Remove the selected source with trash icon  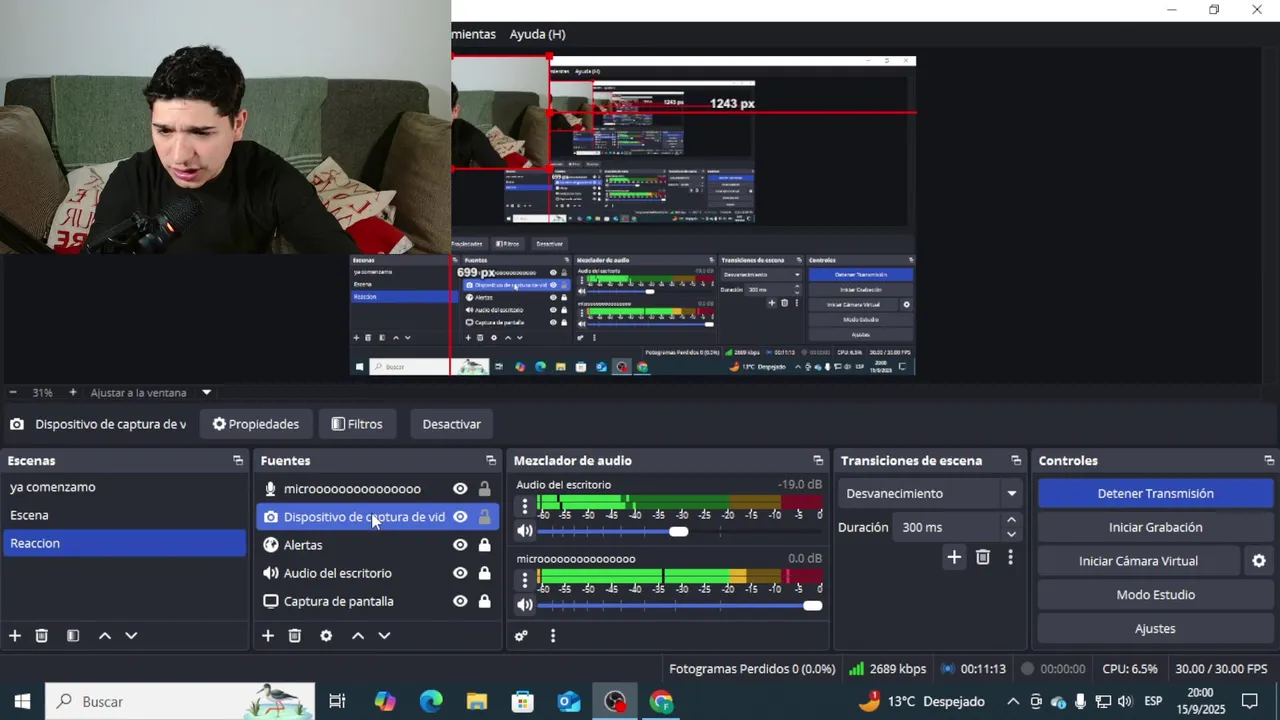point(295,636)
